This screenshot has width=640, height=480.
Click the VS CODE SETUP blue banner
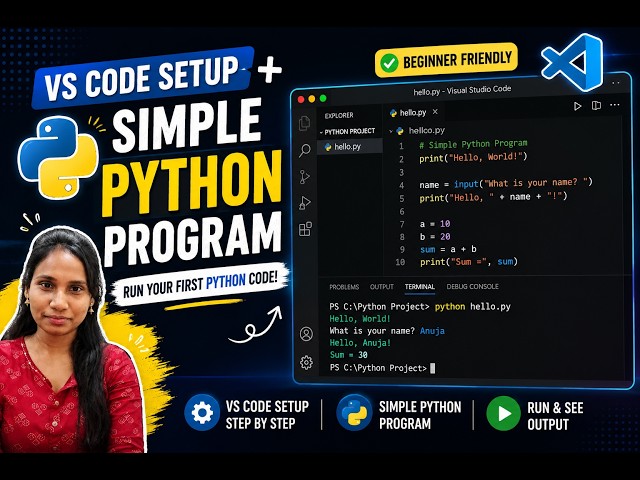pyautogui.click(x=143, y=78)
